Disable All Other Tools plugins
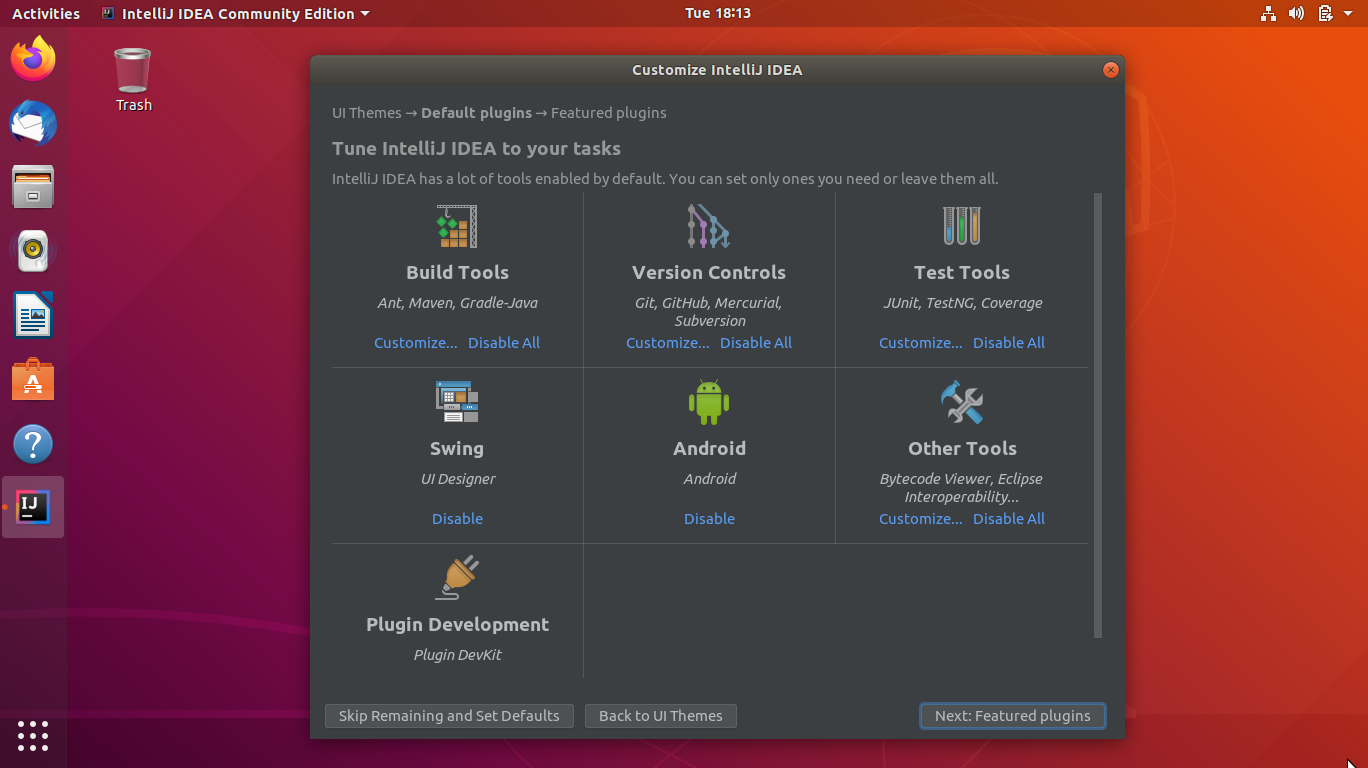The width and height of the screenshot is (1368, 768). (x=1009, y=518)
